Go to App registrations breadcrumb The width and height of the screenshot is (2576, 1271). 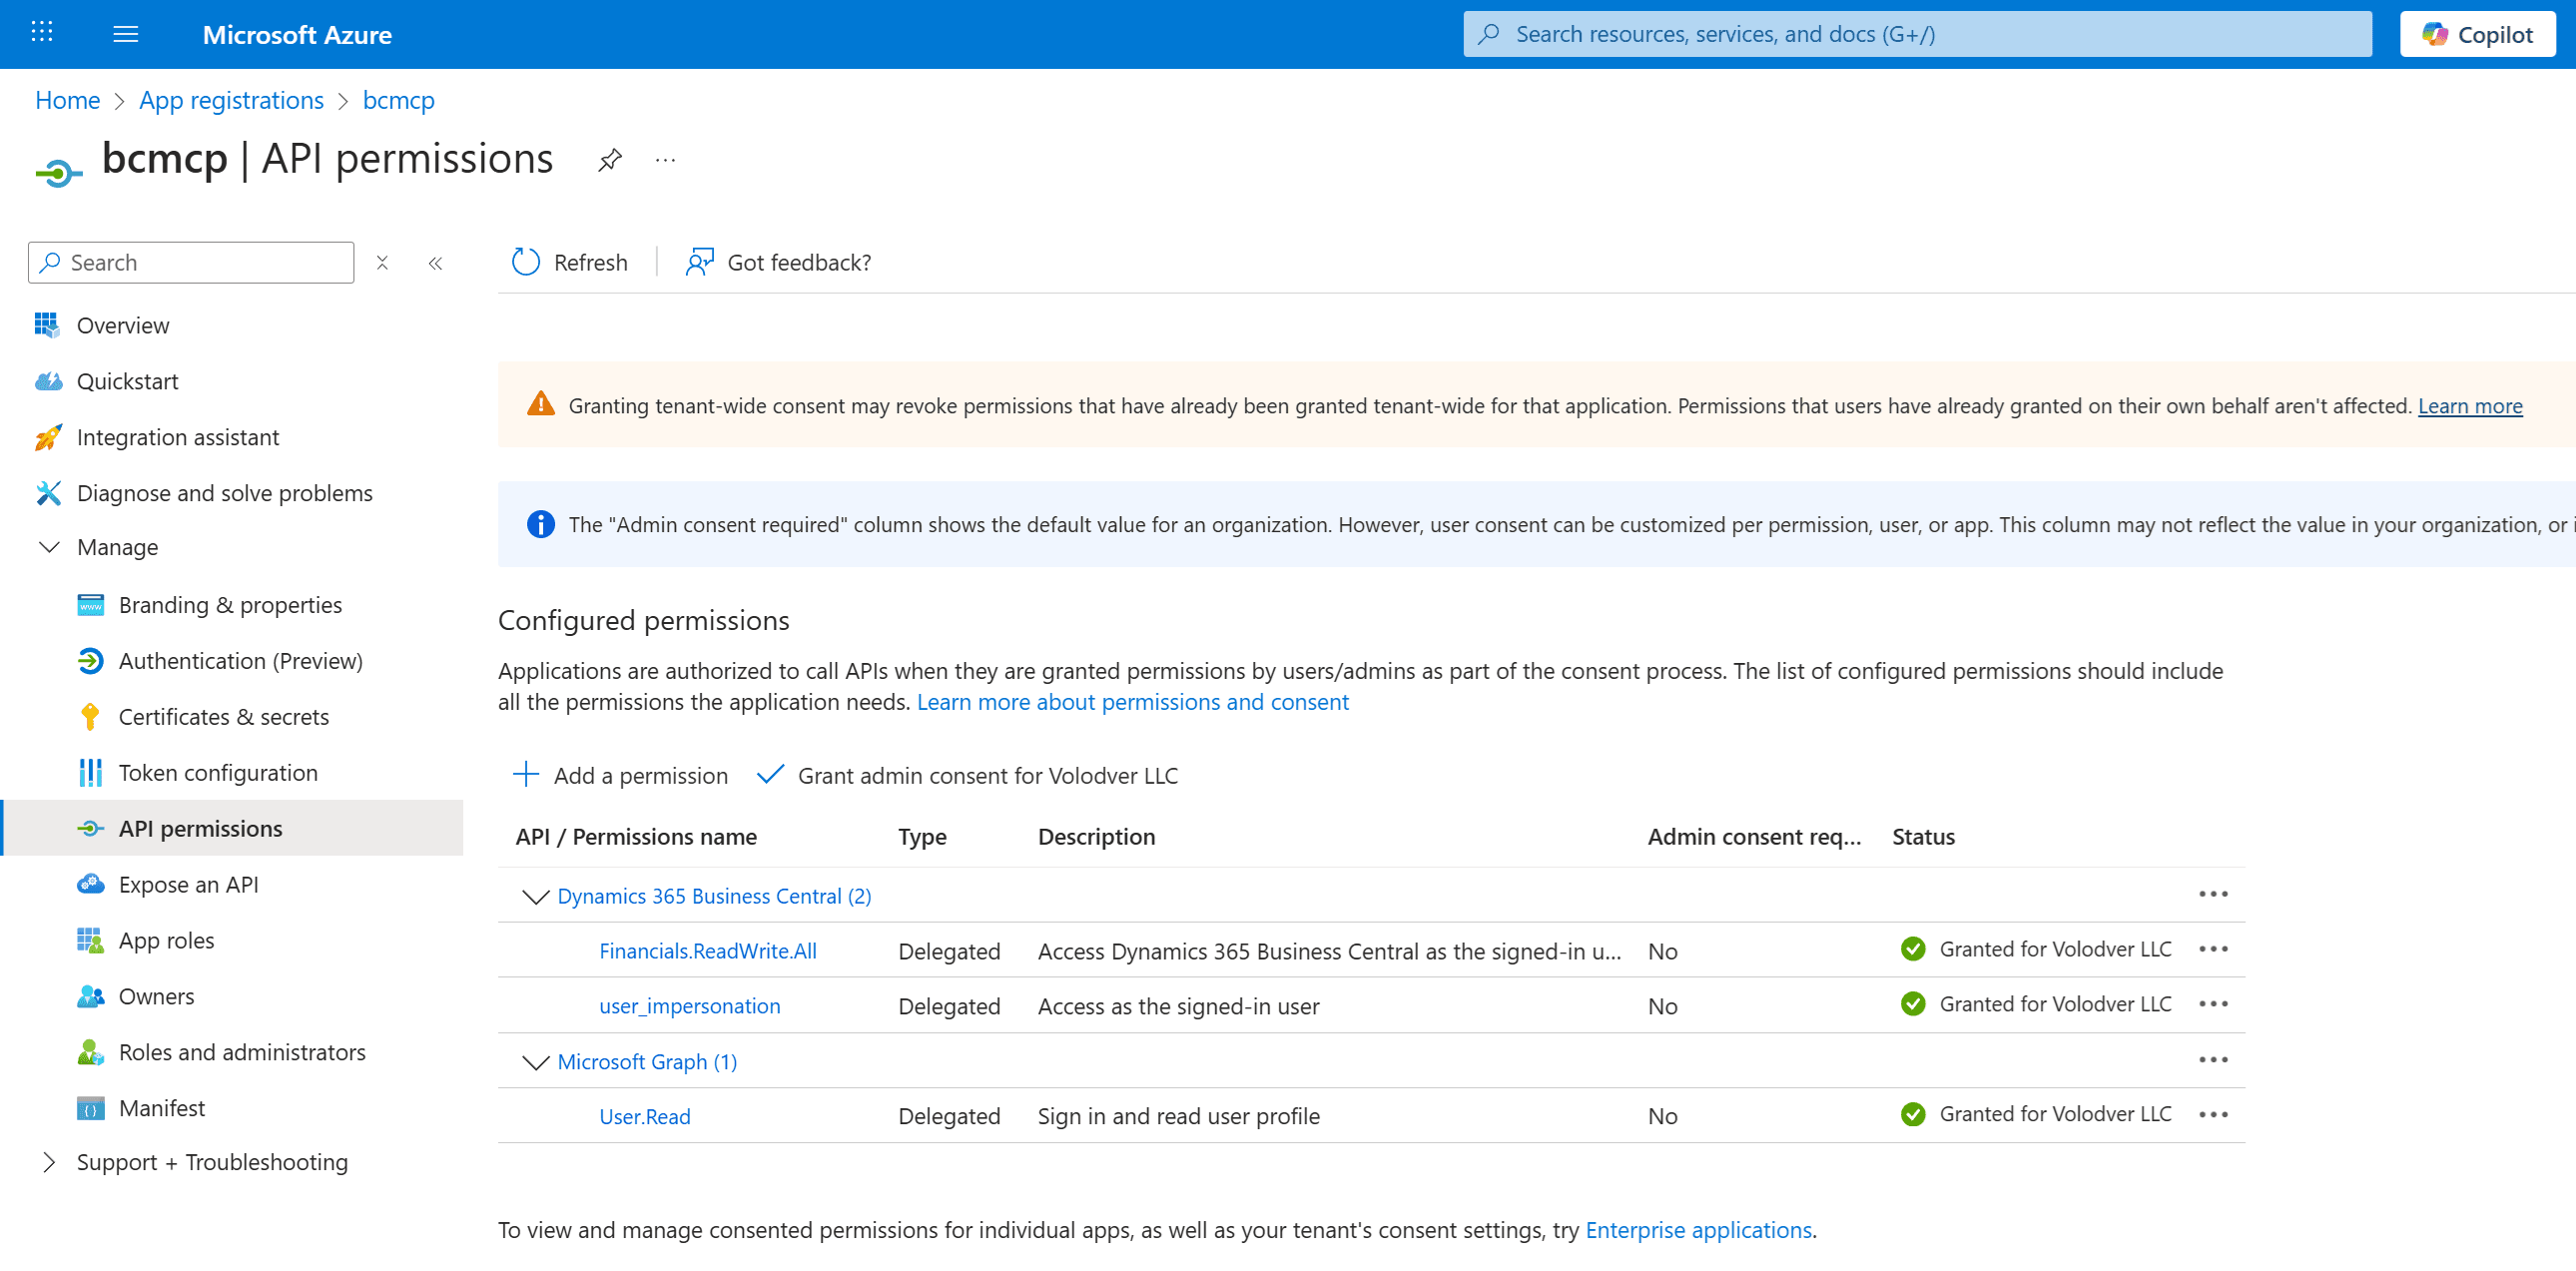click(x=231, y=100)
